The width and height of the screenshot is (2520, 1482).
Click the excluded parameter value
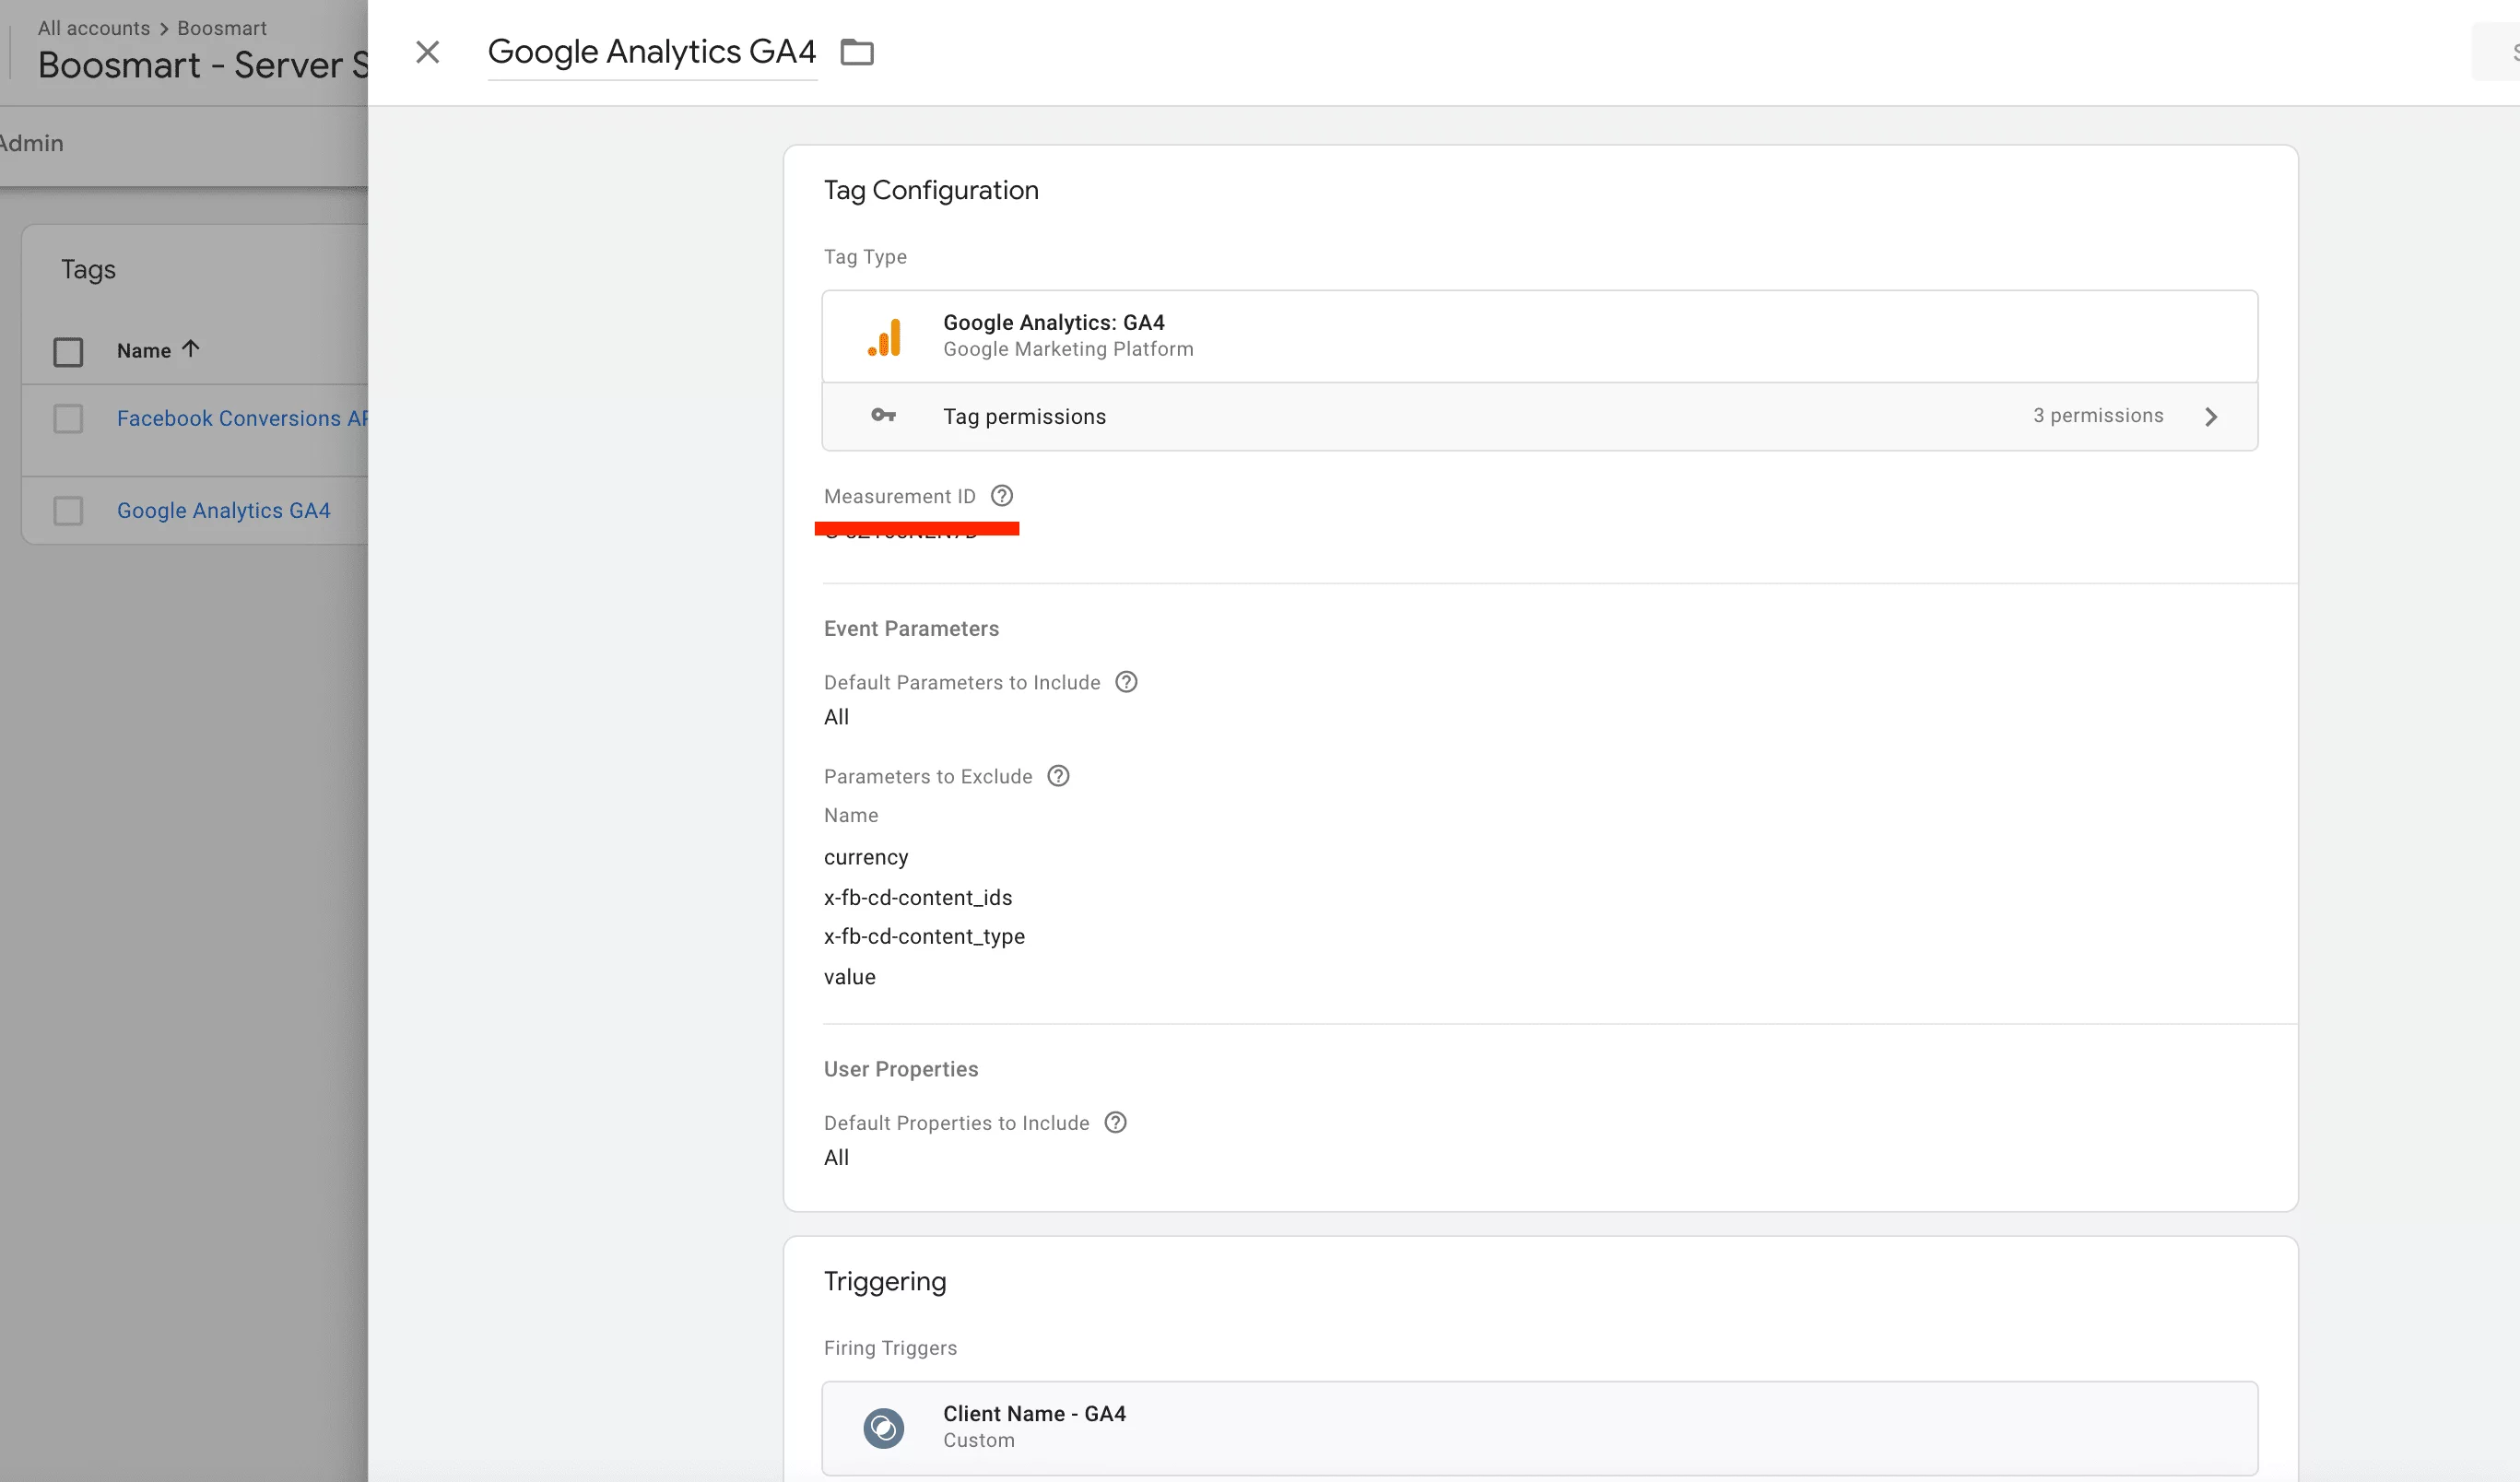point(850,976)
